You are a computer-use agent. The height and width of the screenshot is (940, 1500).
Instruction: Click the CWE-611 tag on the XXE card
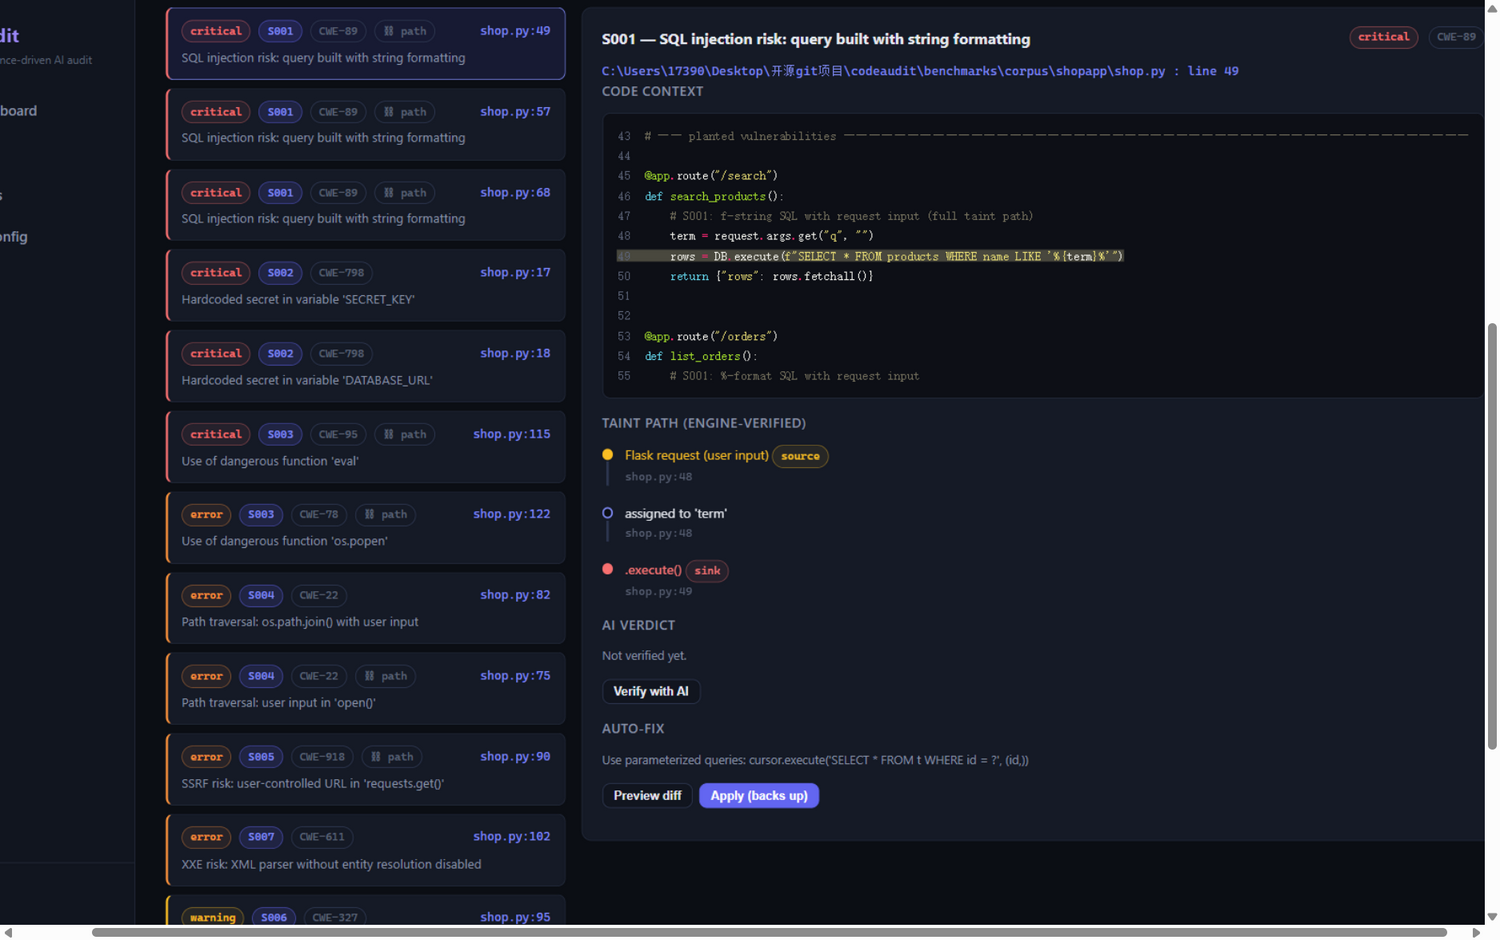tap(322, 837)
